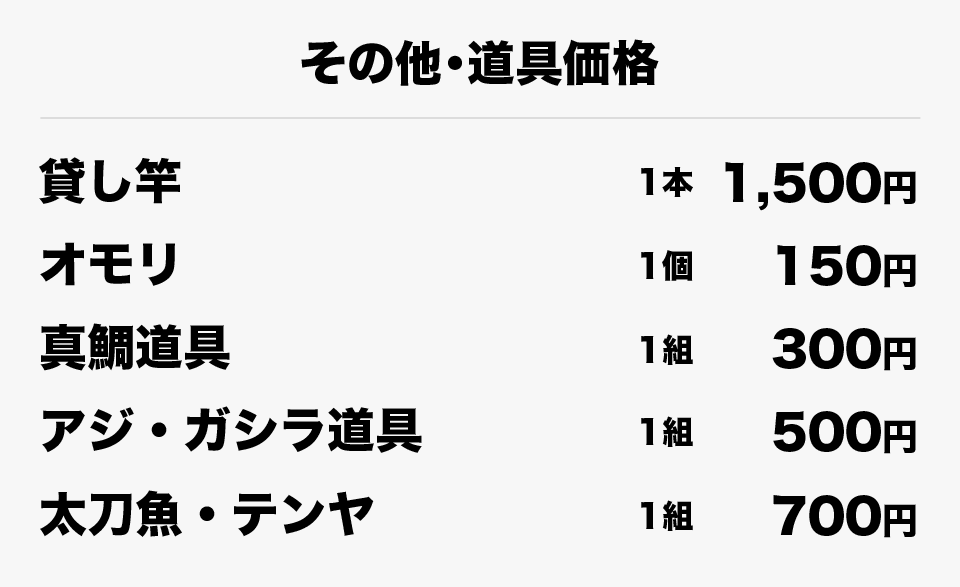Viewport: 960px width, 587px height.
Task: Click the 道具価格 part of the title
Action: coord(563,64)
